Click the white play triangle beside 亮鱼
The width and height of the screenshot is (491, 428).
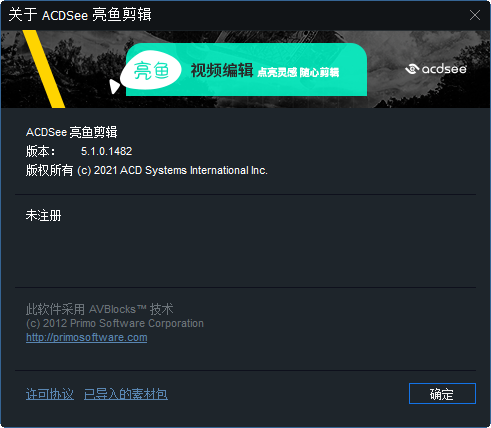coord(114,86)
